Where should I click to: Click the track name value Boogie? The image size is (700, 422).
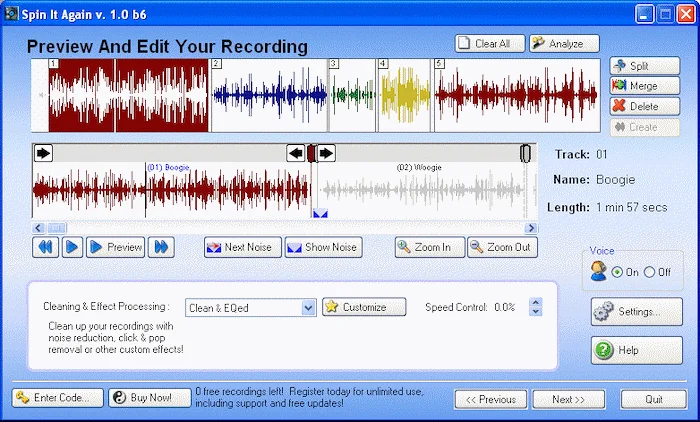coord(616,180)
